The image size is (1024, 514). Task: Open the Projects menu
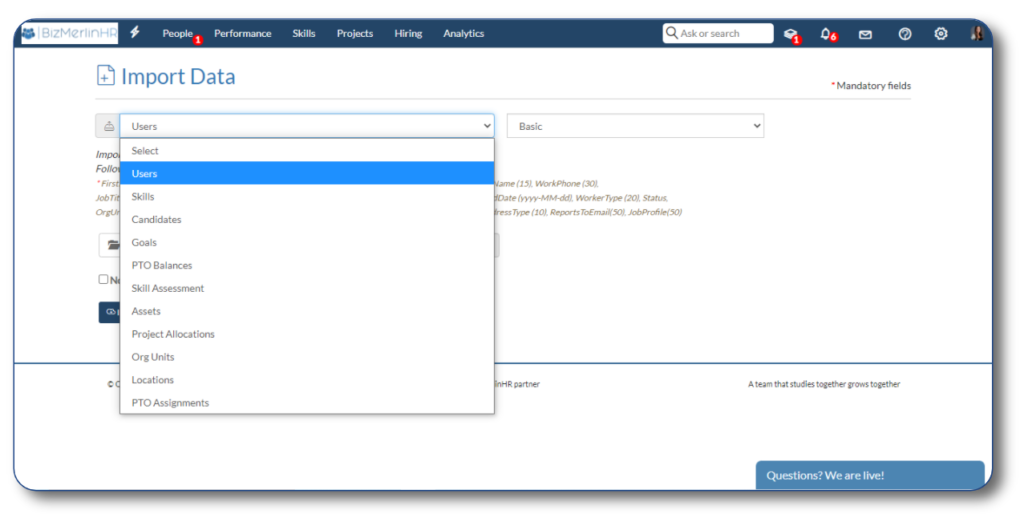pyautogui.click(x=355, y=33)
